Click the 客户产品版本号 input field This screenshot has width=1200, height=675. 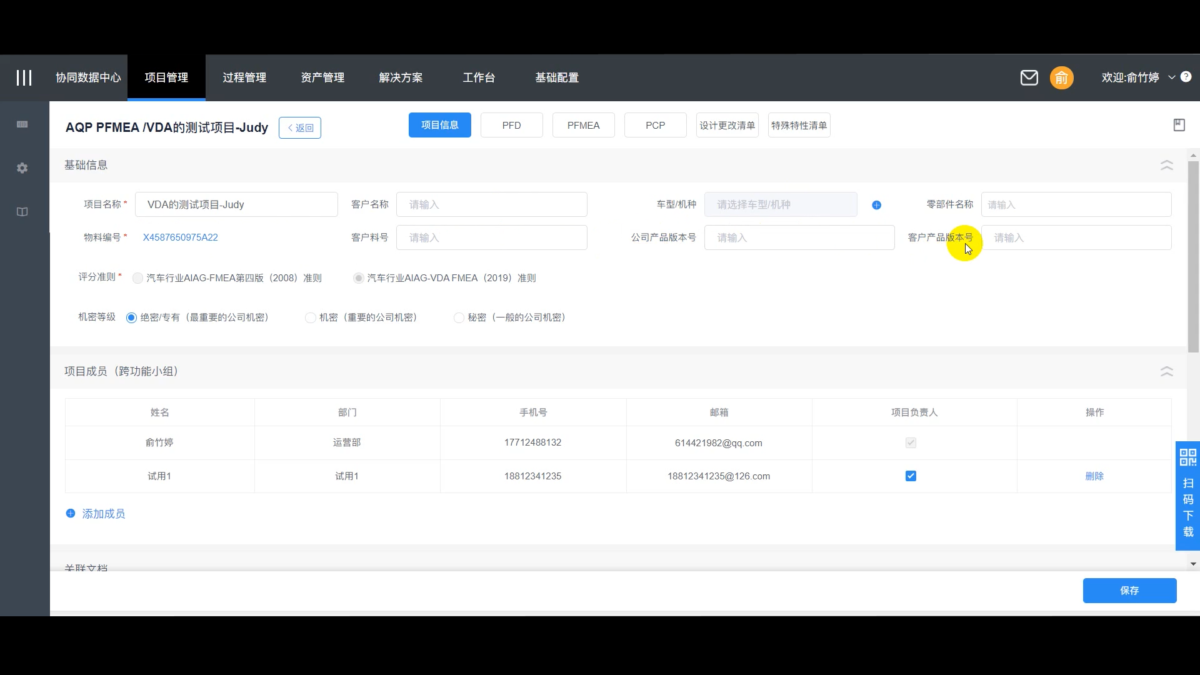tap(1076, 238)
